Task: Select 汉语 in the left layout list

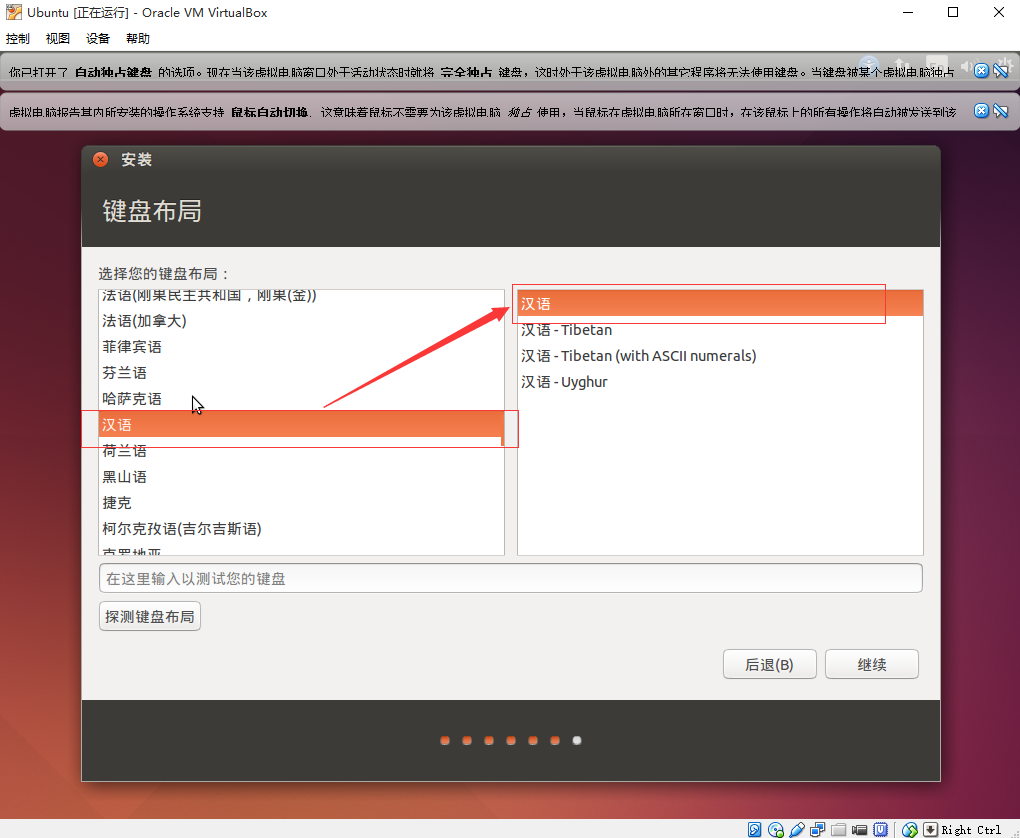Action: 301,425
